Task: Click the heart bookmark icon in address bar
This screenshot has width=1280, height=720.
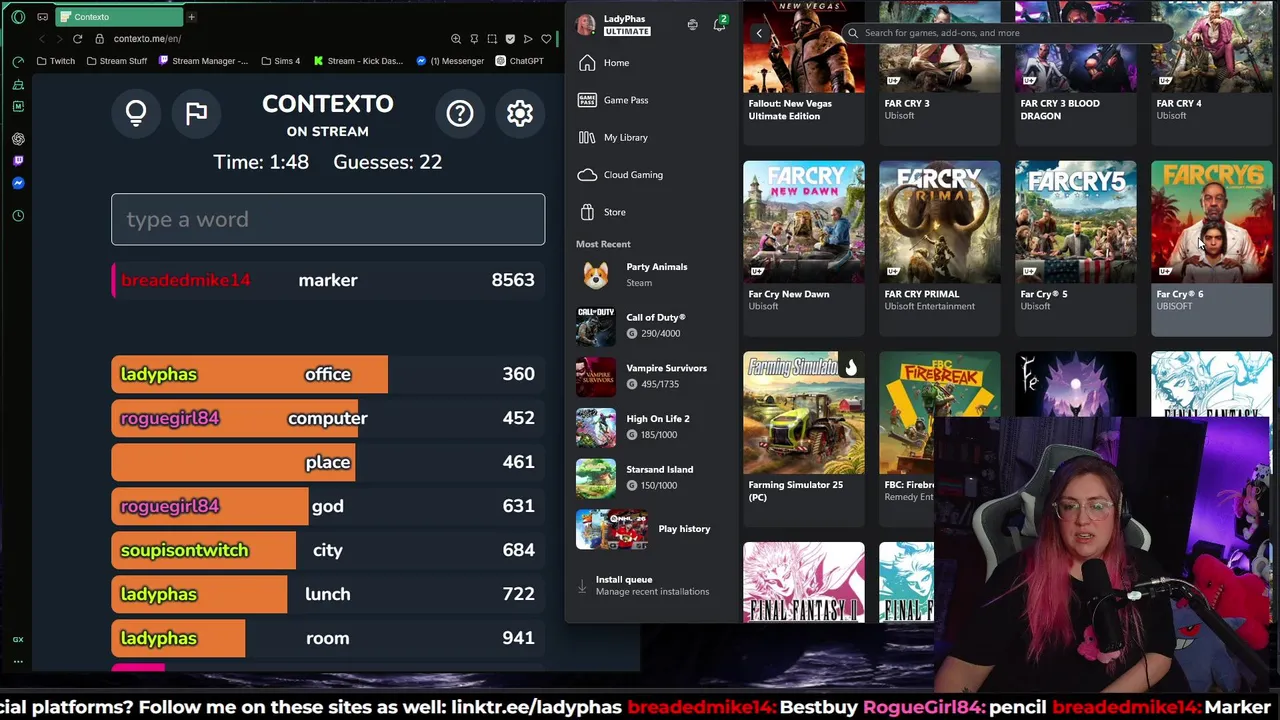Action: click(546, 39)
